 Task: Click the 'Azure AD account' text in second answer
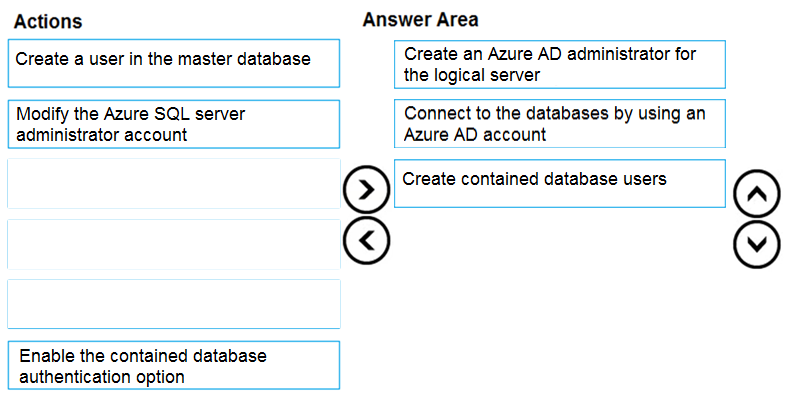coord(475,135)
